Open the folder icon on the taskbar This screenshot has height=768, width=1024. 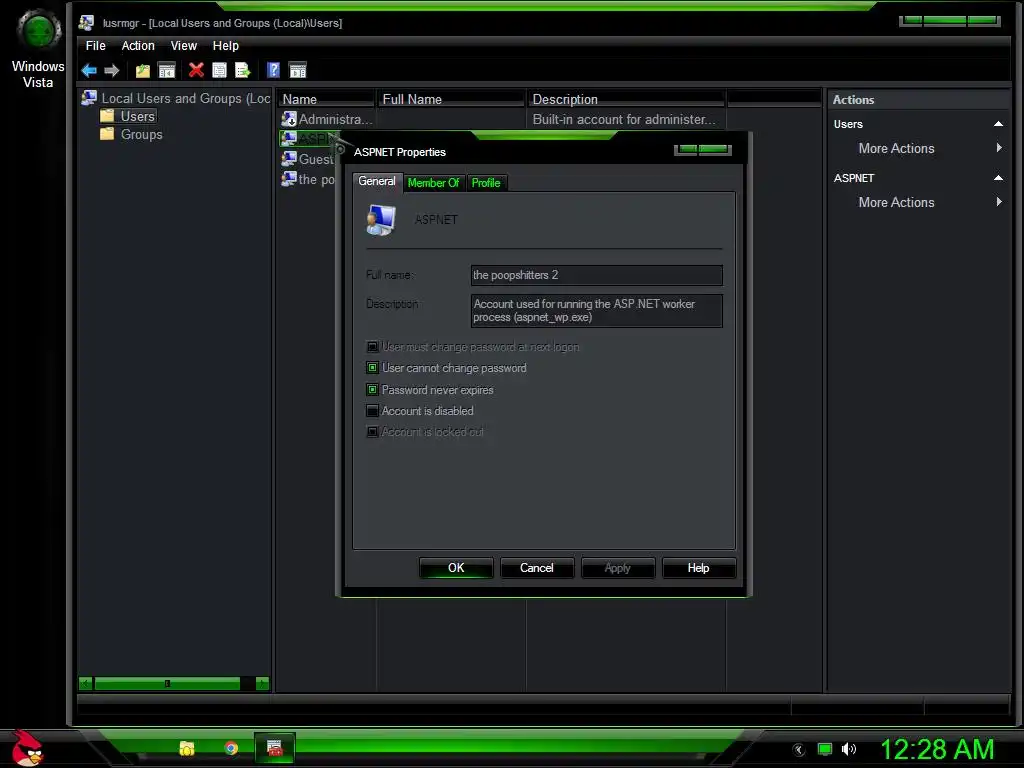[187, 748]
